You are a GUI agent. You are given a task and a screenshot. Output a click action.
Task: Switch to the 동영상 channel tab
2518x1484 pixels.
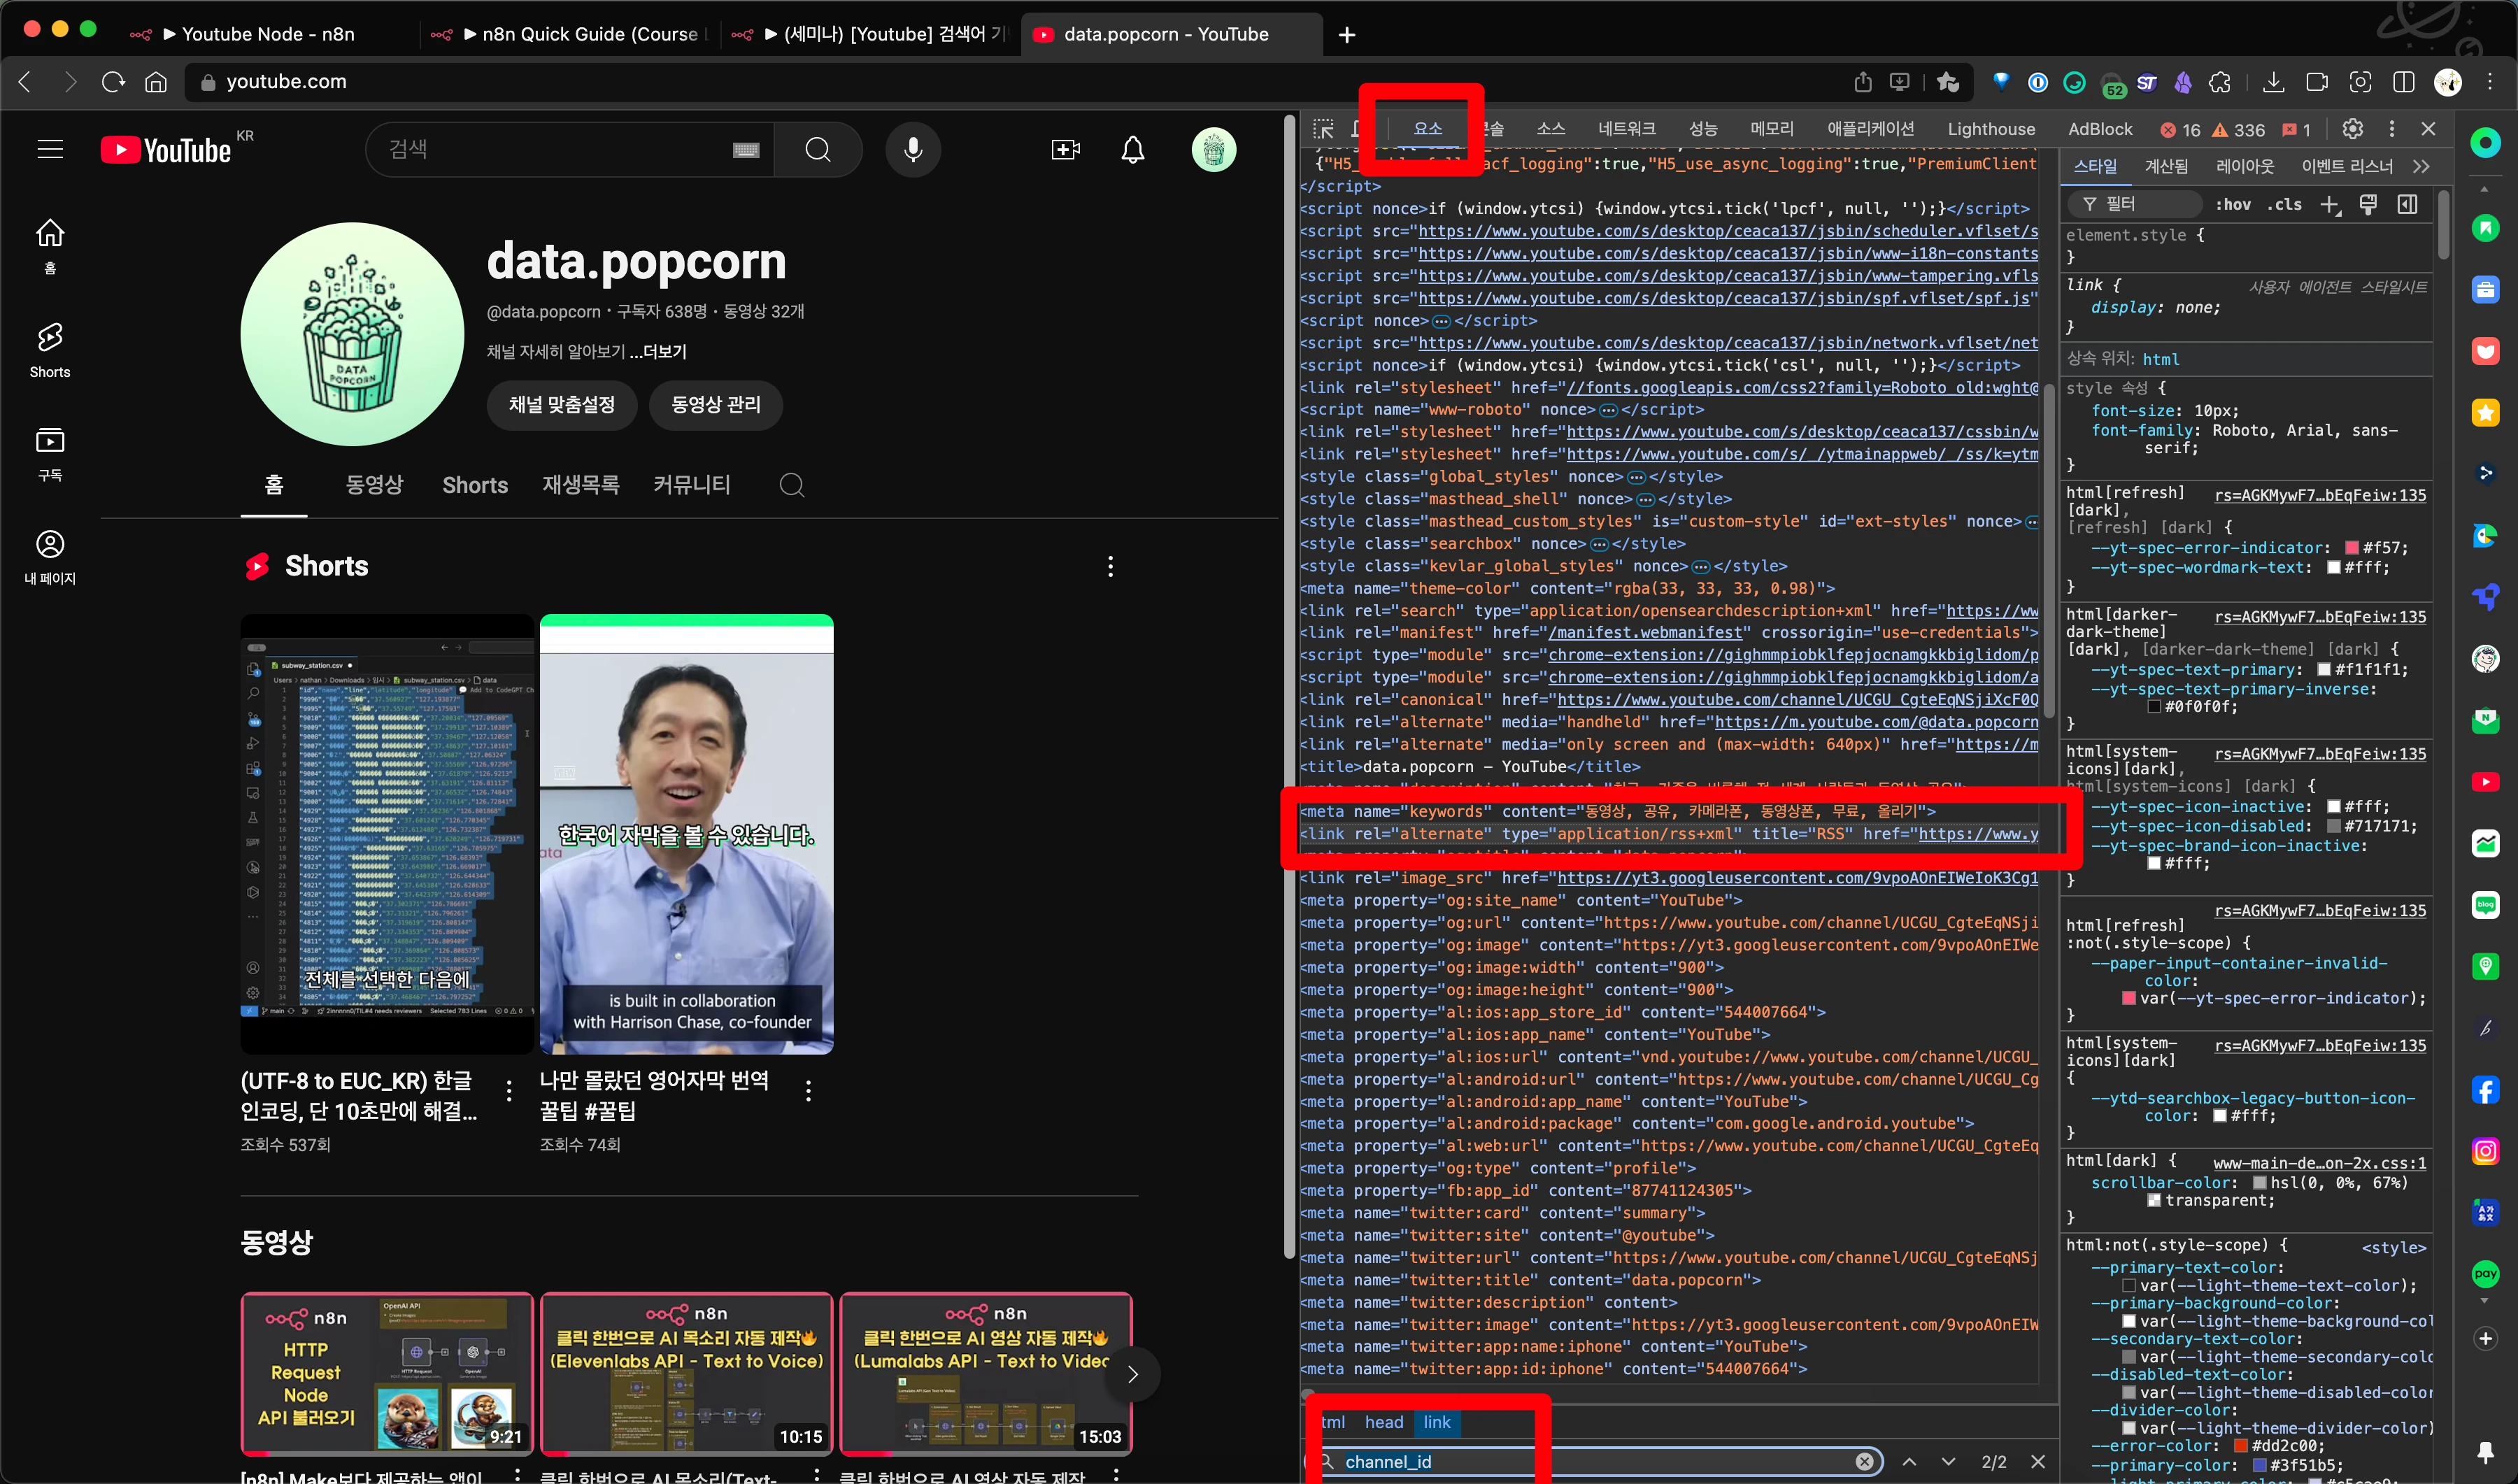[x=374, y=485]
